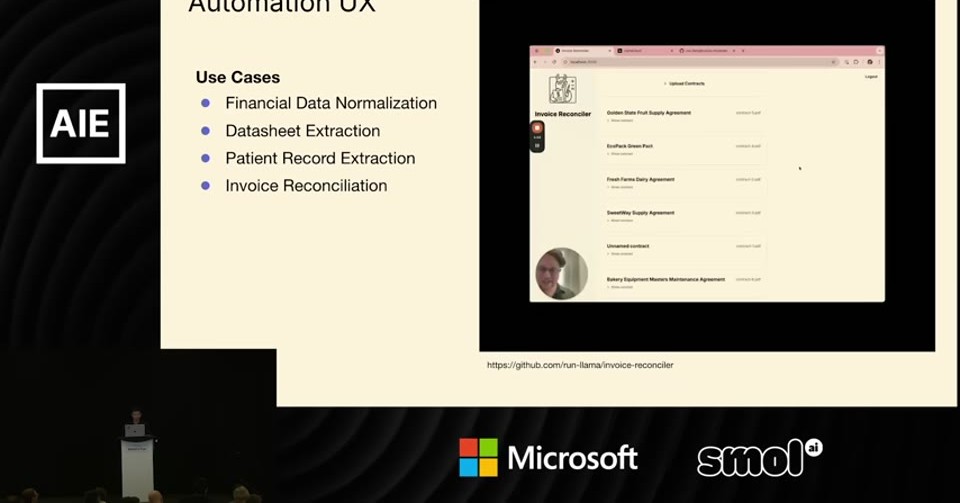The image size is (960, 503).
Task: Open the github.com/run-llama/invoice-reconciler link
Action: pos(580,365)
